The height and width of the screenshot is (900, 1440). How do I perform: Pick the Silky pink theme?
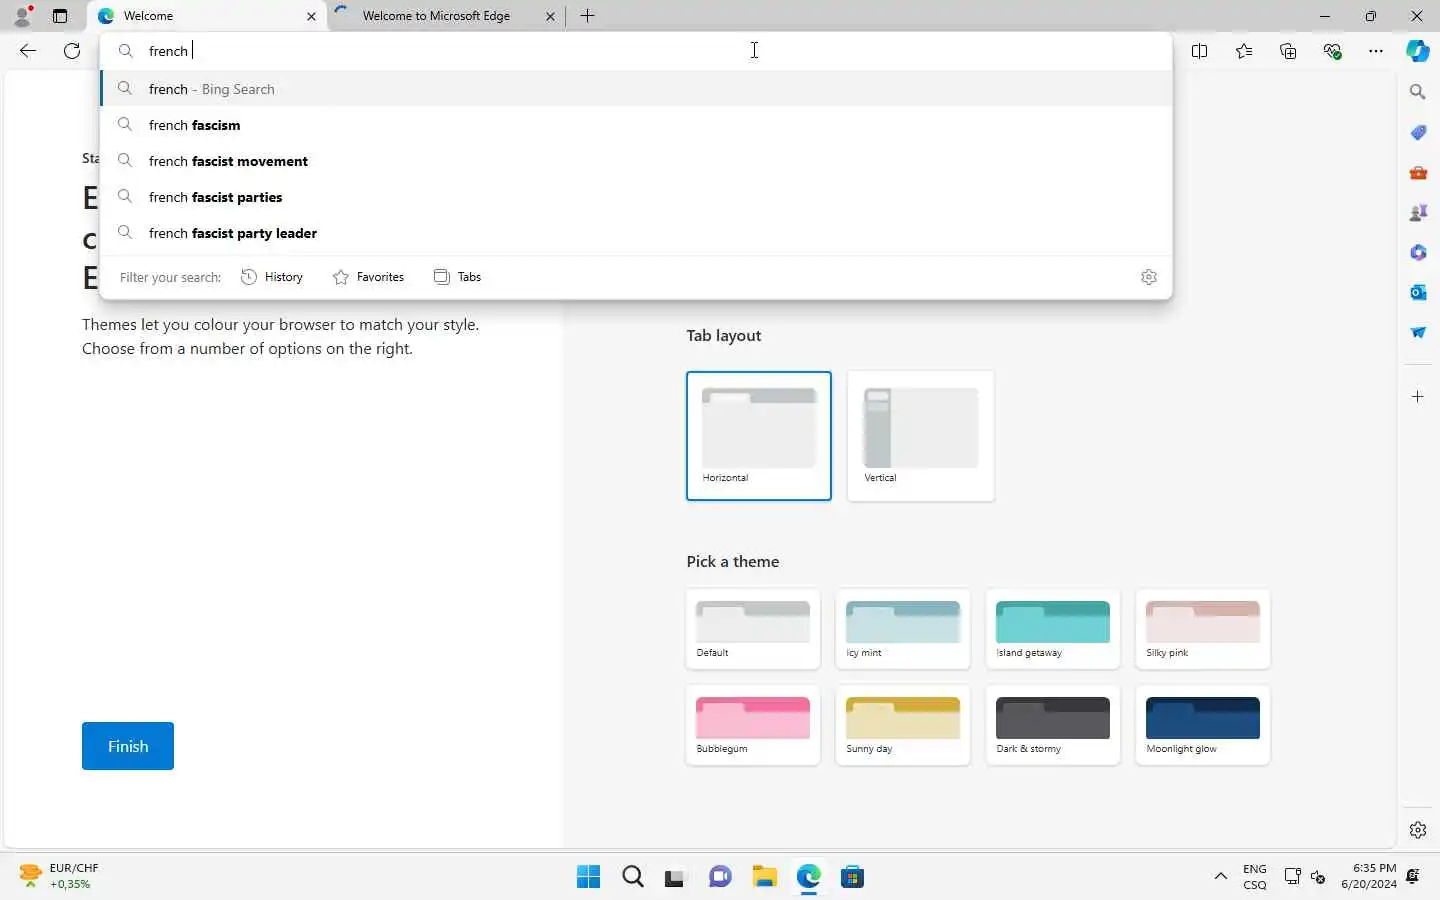(x=1203, y=629)
